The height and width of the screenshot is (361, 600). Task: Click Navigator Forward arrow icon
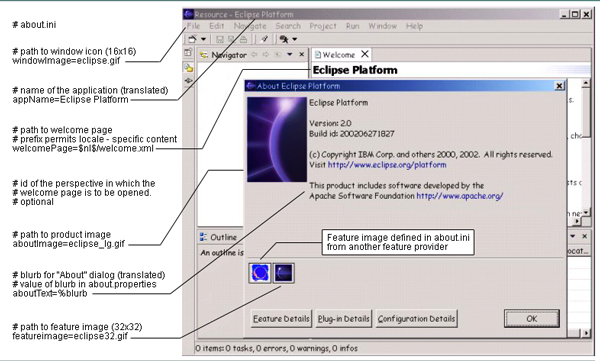click(x=266, y=55)
